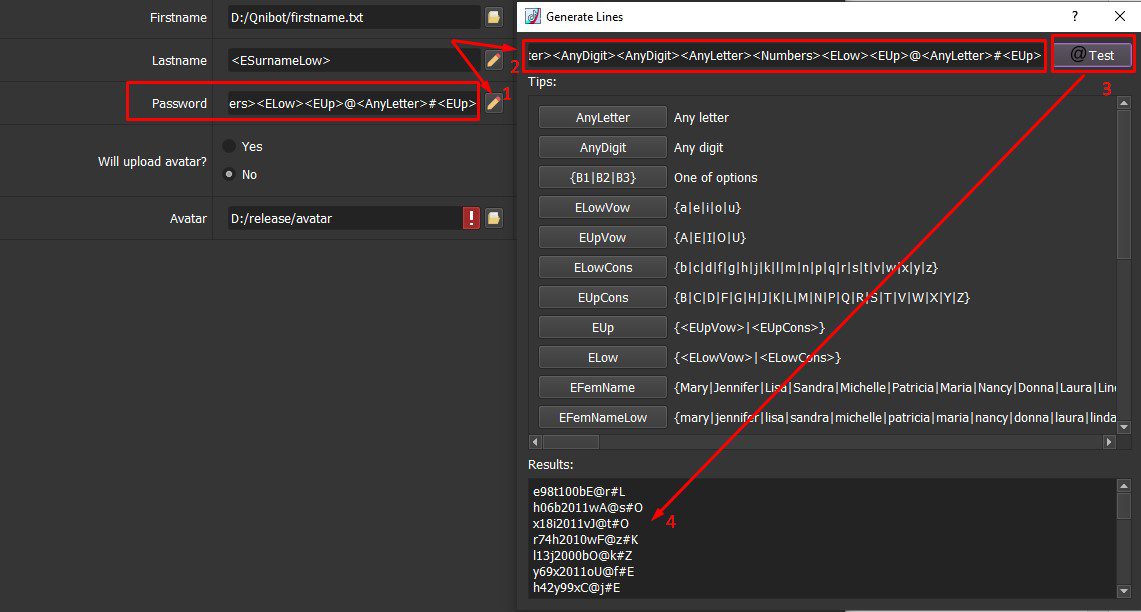Select No for avatar upload
Image resolution: width=1141 pixels, height=612 pixels.
point(229,174)
